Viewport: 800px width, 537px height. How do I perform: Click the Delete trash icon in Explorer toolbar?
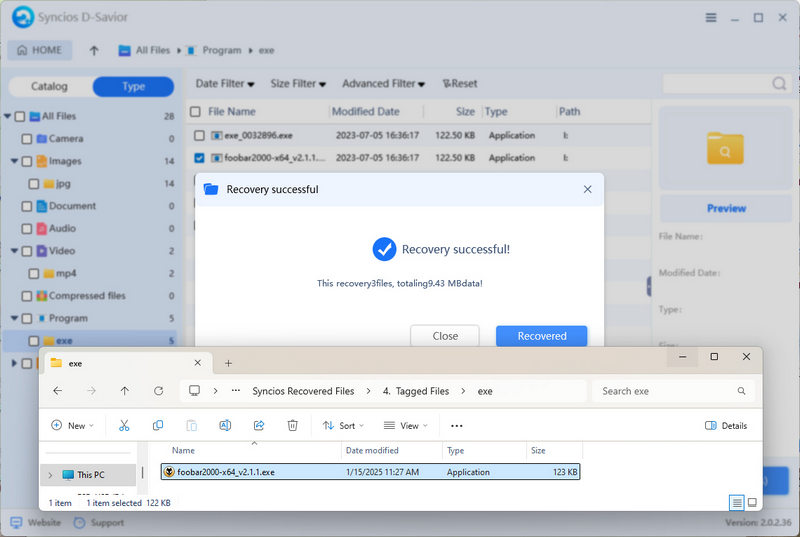(292, 425)
